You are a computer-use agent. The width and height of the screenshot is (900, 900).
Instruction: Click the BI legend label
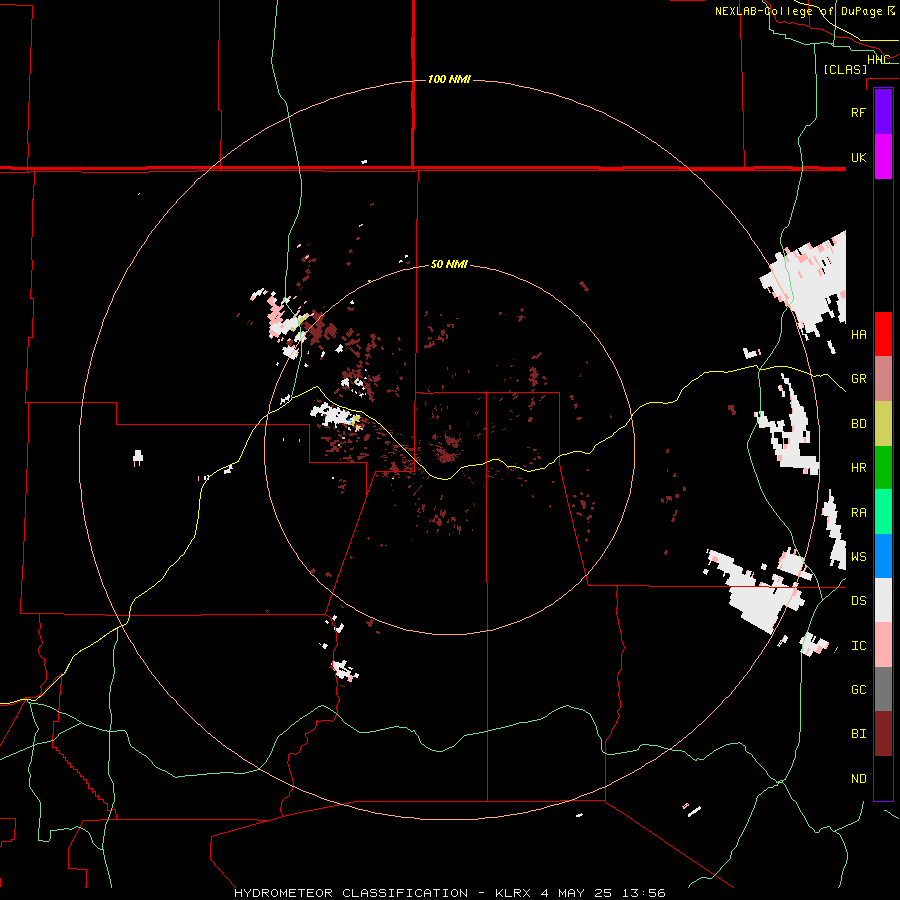pyautogui.click(x=858, y=734)
